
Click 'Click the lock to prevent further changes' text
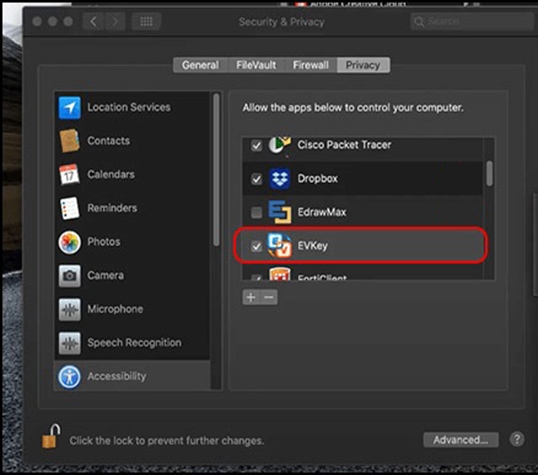click(167, 440)
